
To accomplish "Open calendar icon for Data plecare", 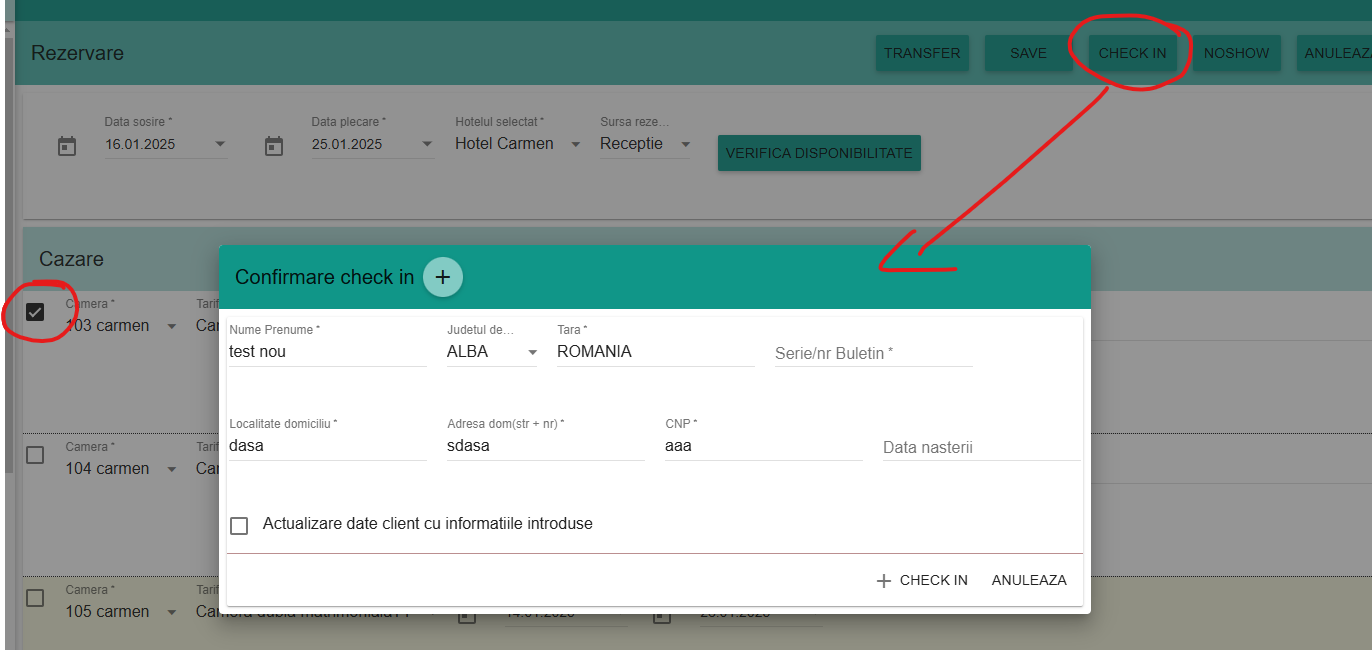I will (x=274, y=146).
